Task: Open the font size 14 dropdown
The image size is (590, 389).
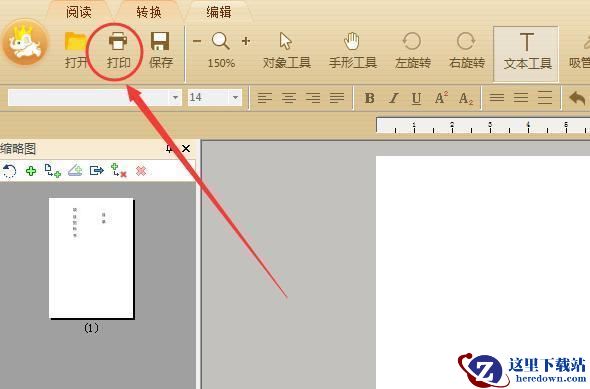Action: [x=236, y=97]
